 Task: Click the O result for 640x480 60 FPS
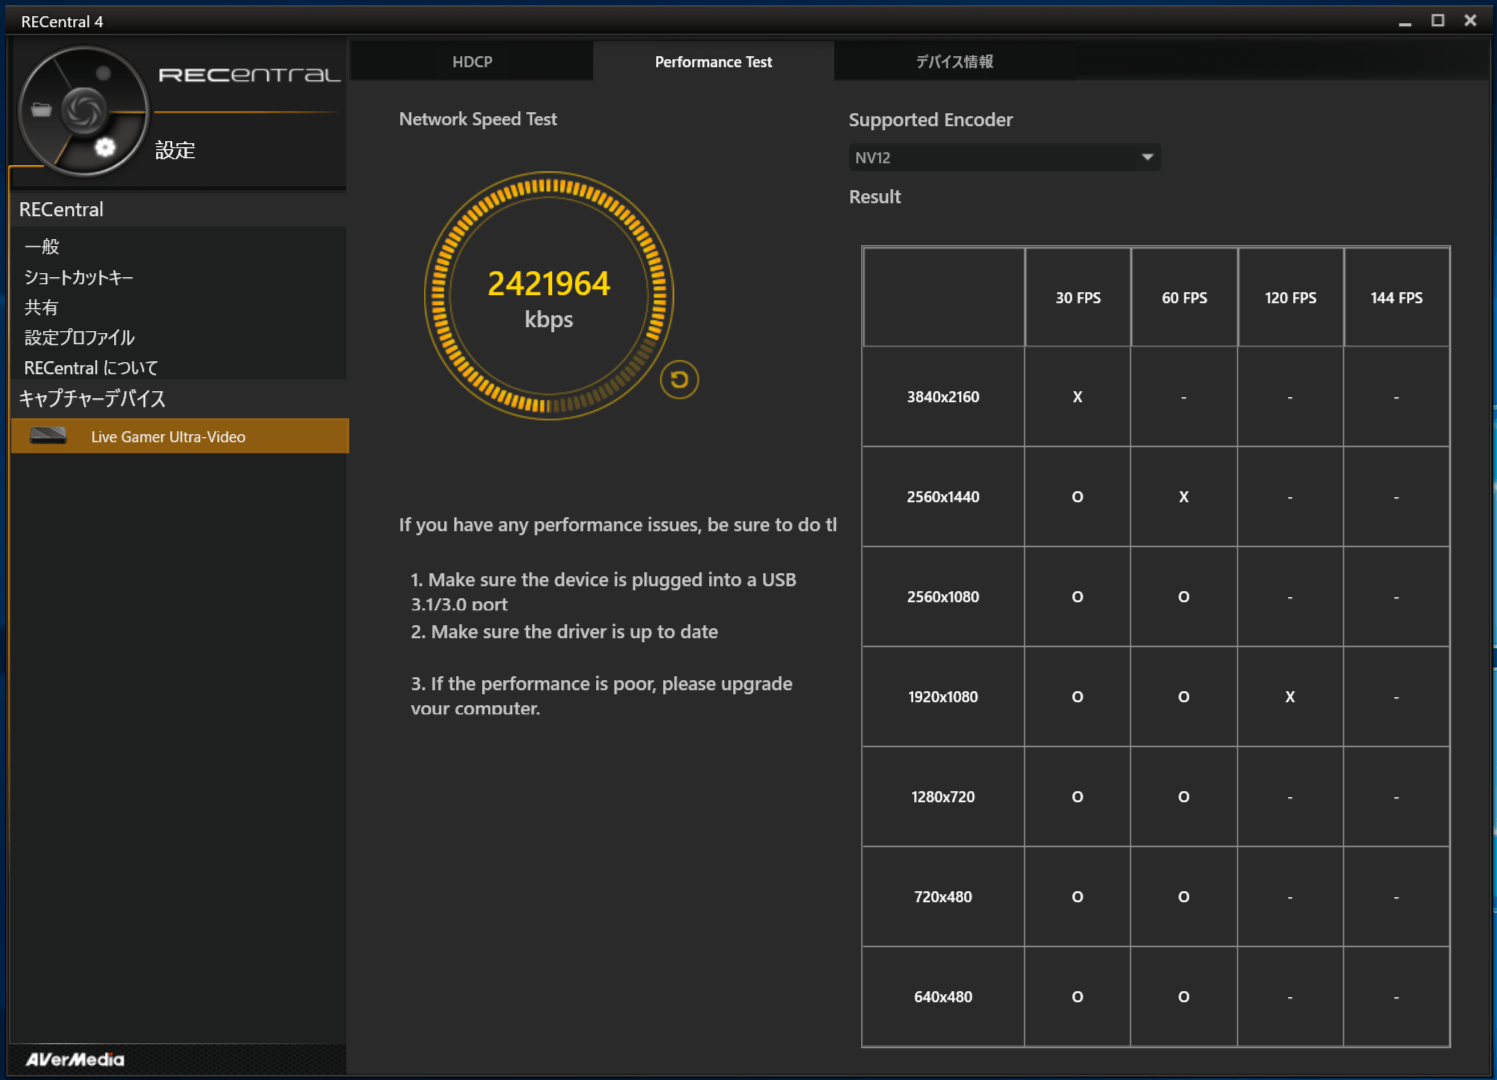[1184, 997]
